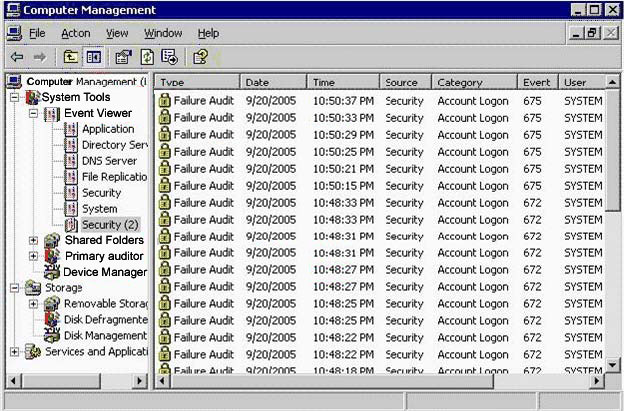
Task: Collapse the Storage tree node
Action: click(x=14, y=288)
